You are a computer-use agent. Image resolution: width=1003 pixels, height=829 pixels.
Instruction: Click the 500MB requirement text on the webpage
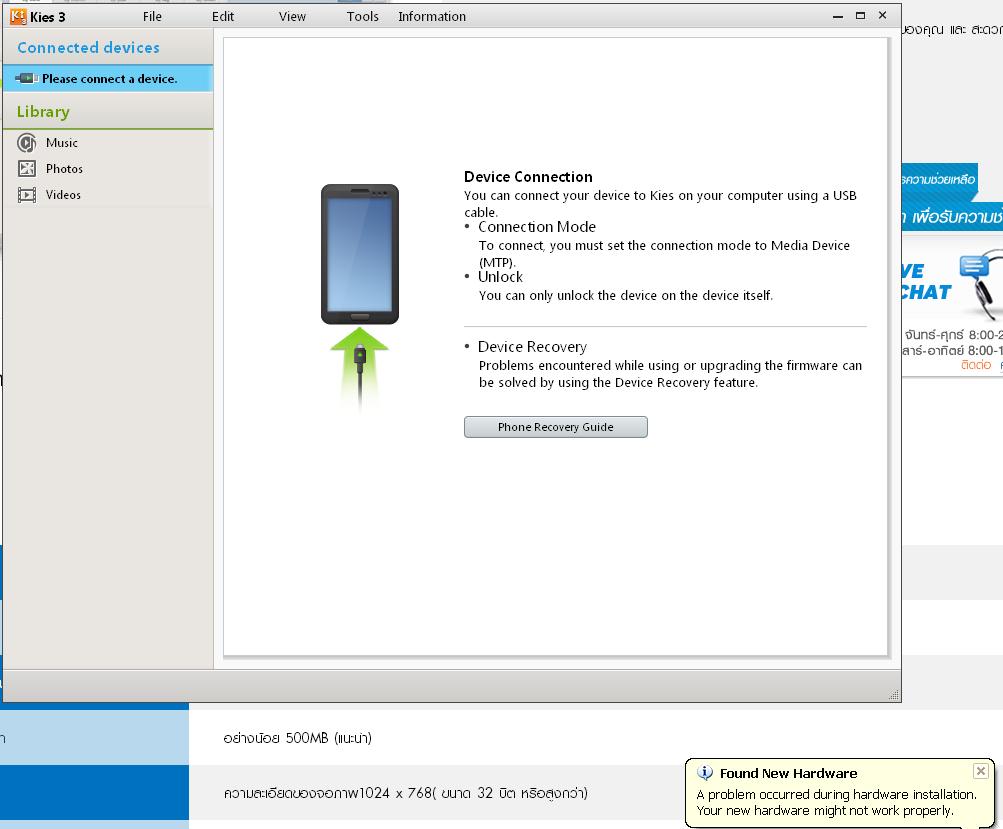click(x=297, y=738)
